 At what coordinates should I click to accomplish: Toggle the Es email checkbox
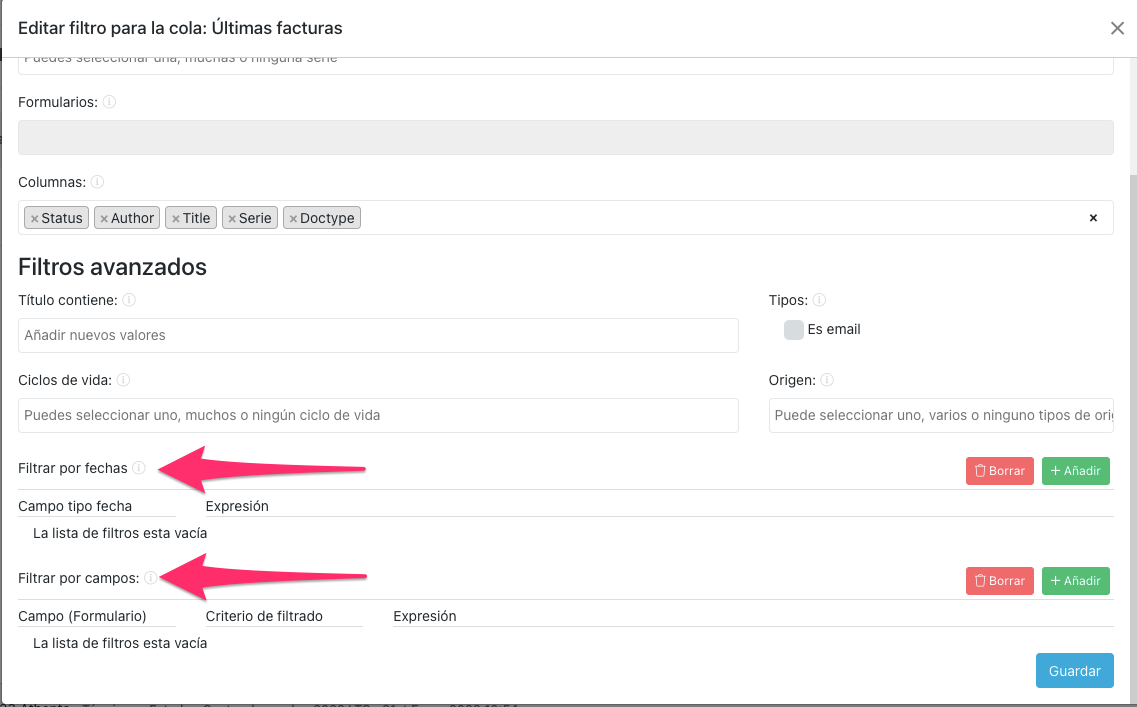tap(794, 330)
